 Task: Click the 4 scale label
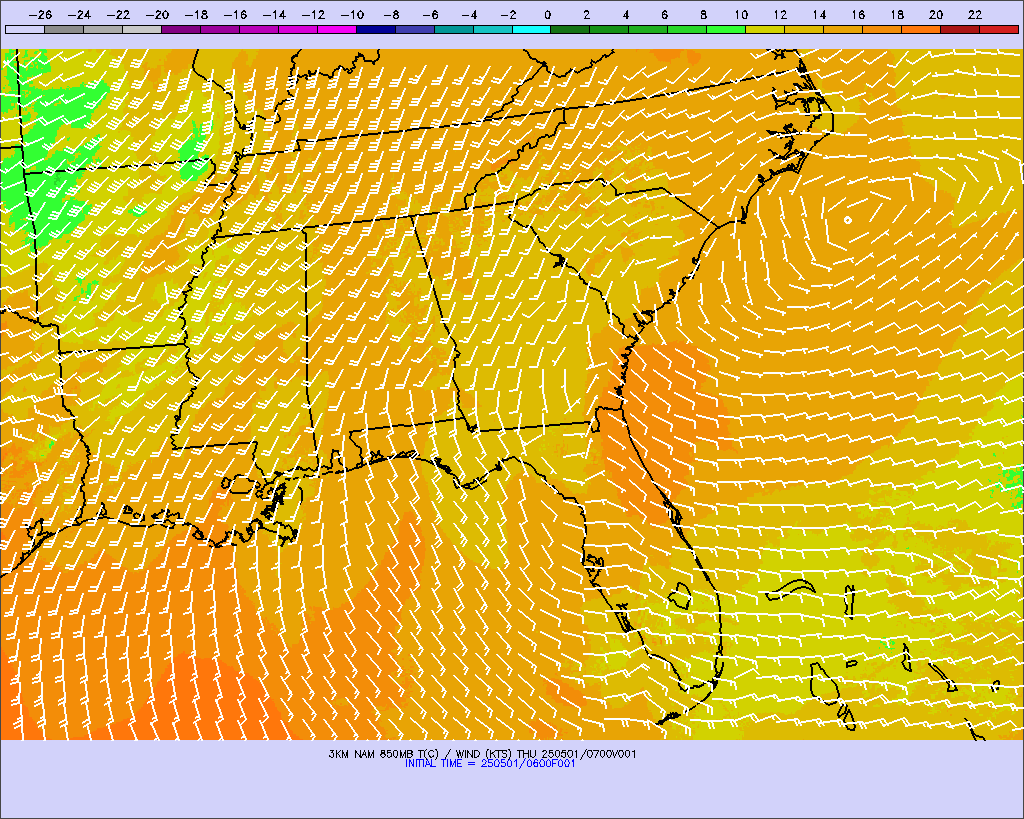coord(626,15)
